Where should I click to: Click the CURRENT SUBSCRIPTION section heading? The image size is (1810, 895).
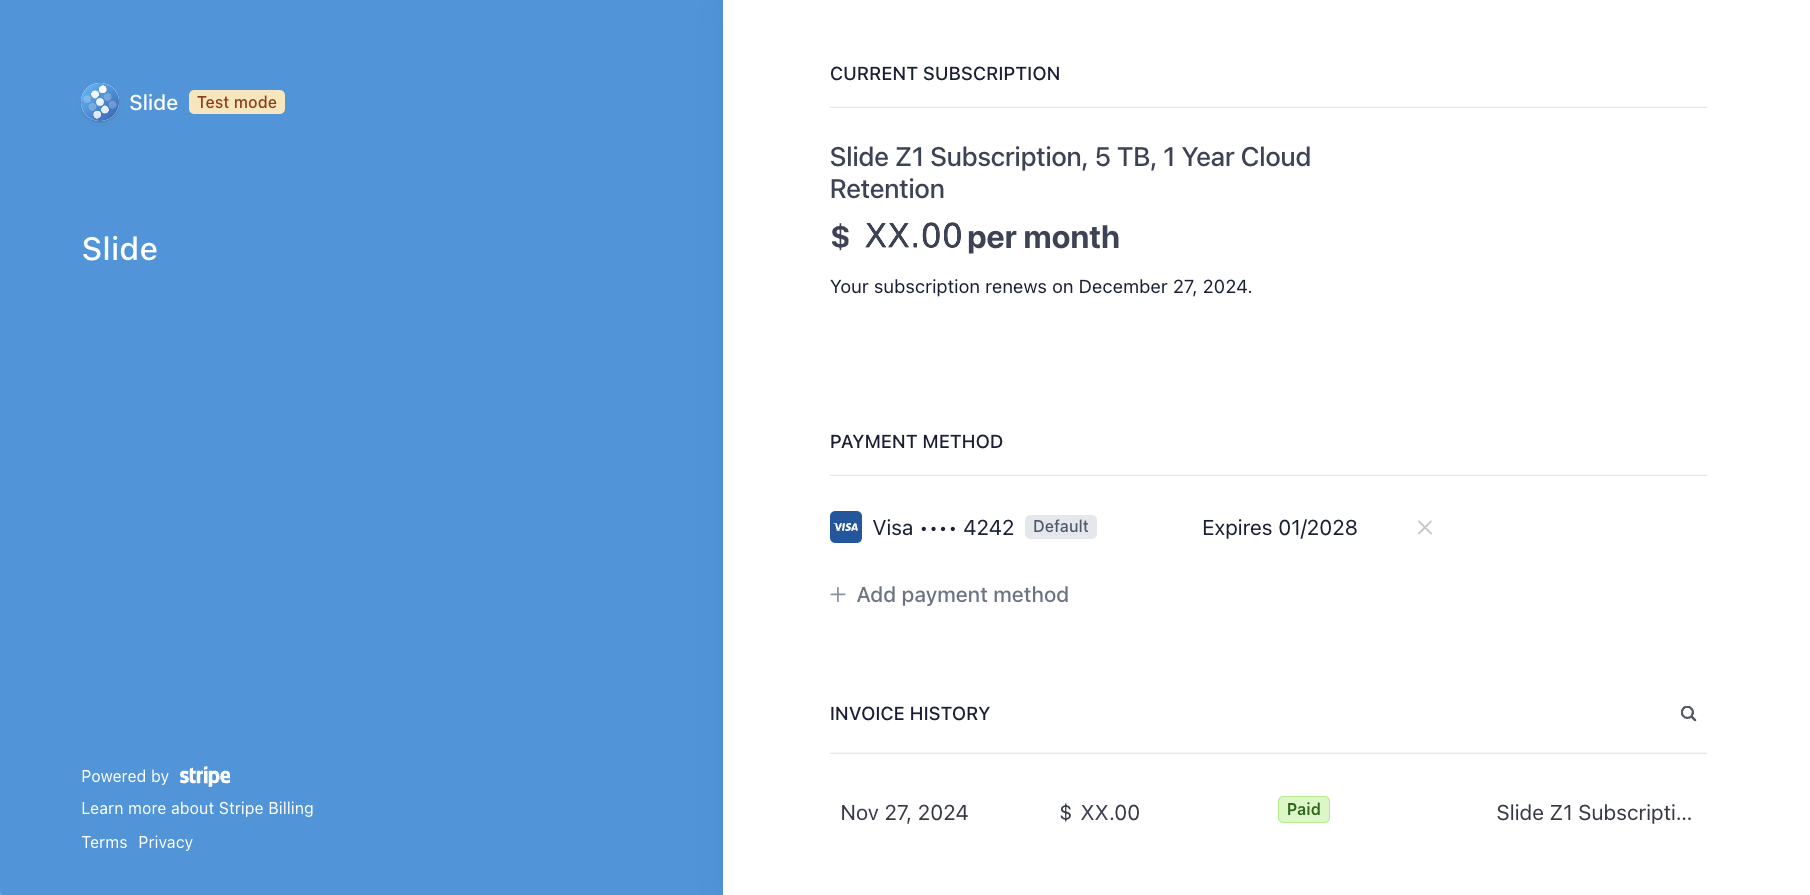point(945,73)
